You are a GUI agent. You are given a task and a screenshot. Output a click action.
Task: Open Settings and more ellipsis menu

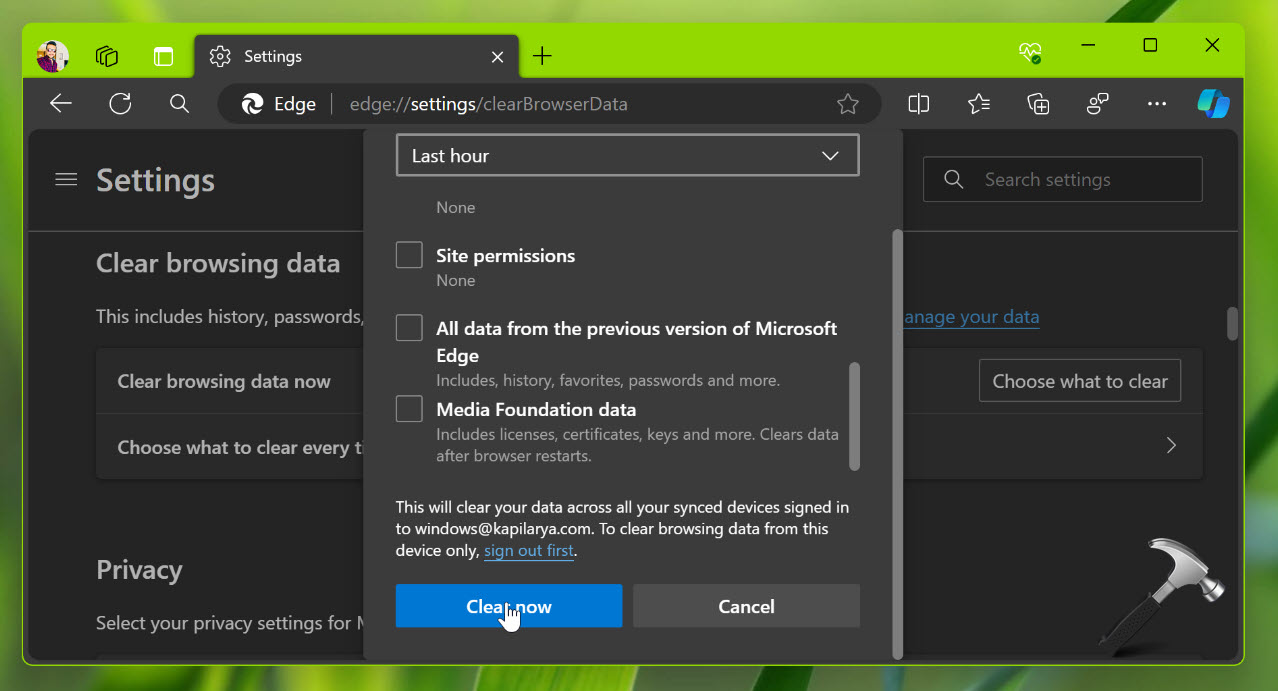coord(1156,104)
